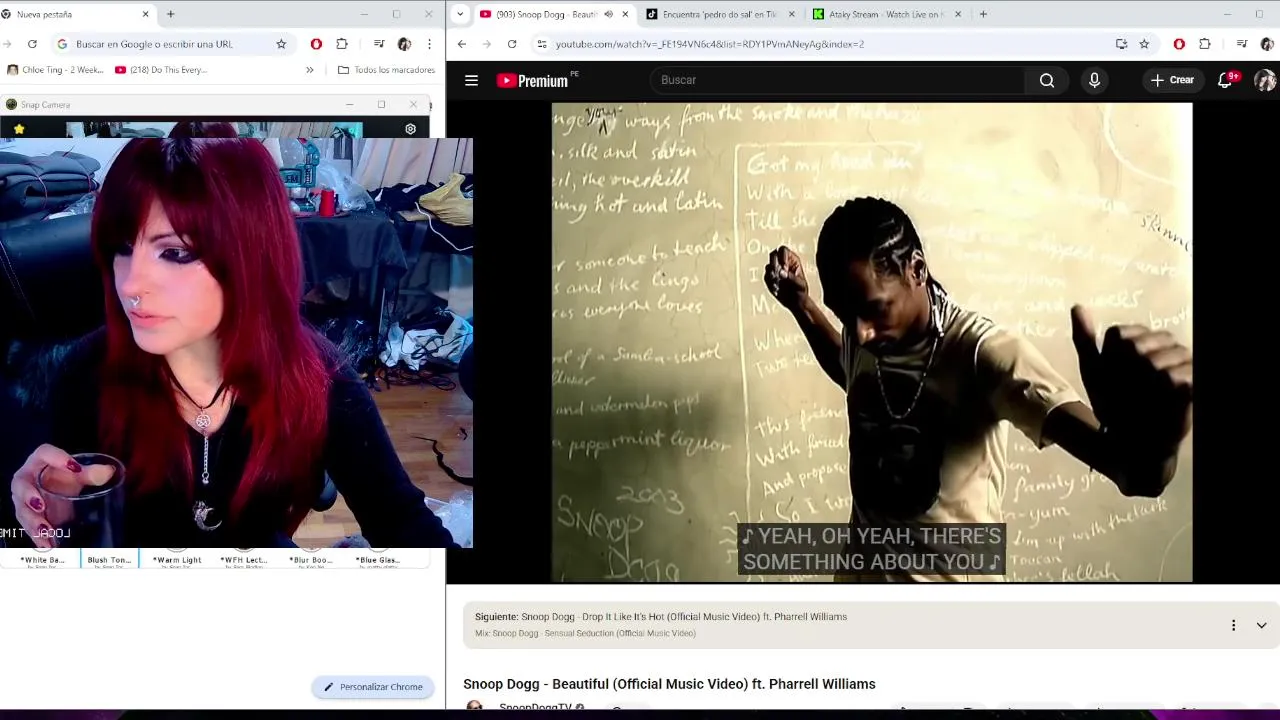Open the Chrome three-dot menu in left window
1280x720 pixels.
pyautogui.click(x=429, y=44)
